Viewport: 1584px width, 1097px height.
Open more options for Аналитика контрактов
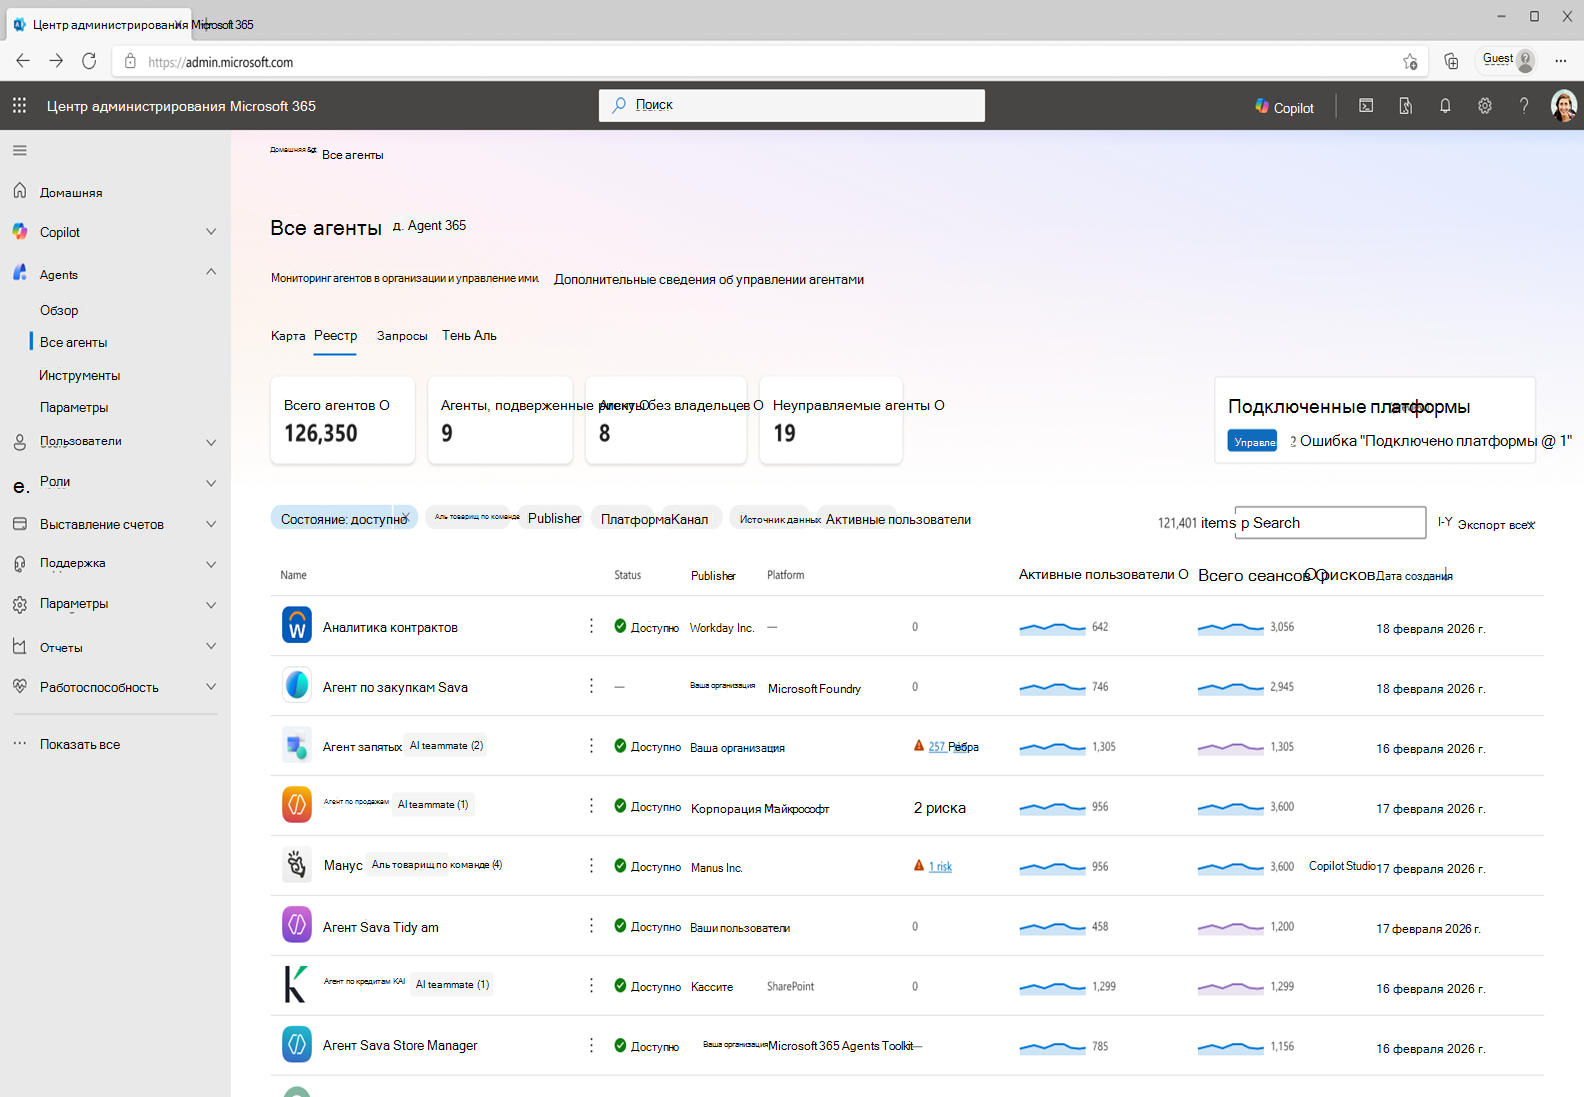(591, 626)
